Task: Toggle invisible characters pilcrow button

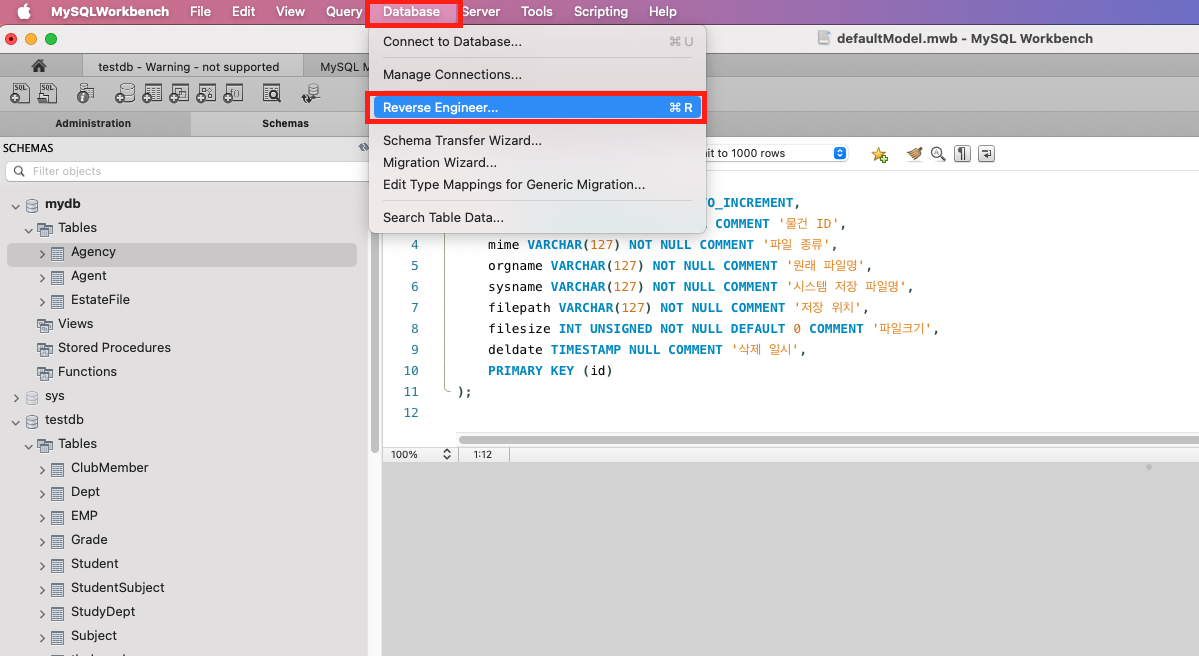Action: 962,154
